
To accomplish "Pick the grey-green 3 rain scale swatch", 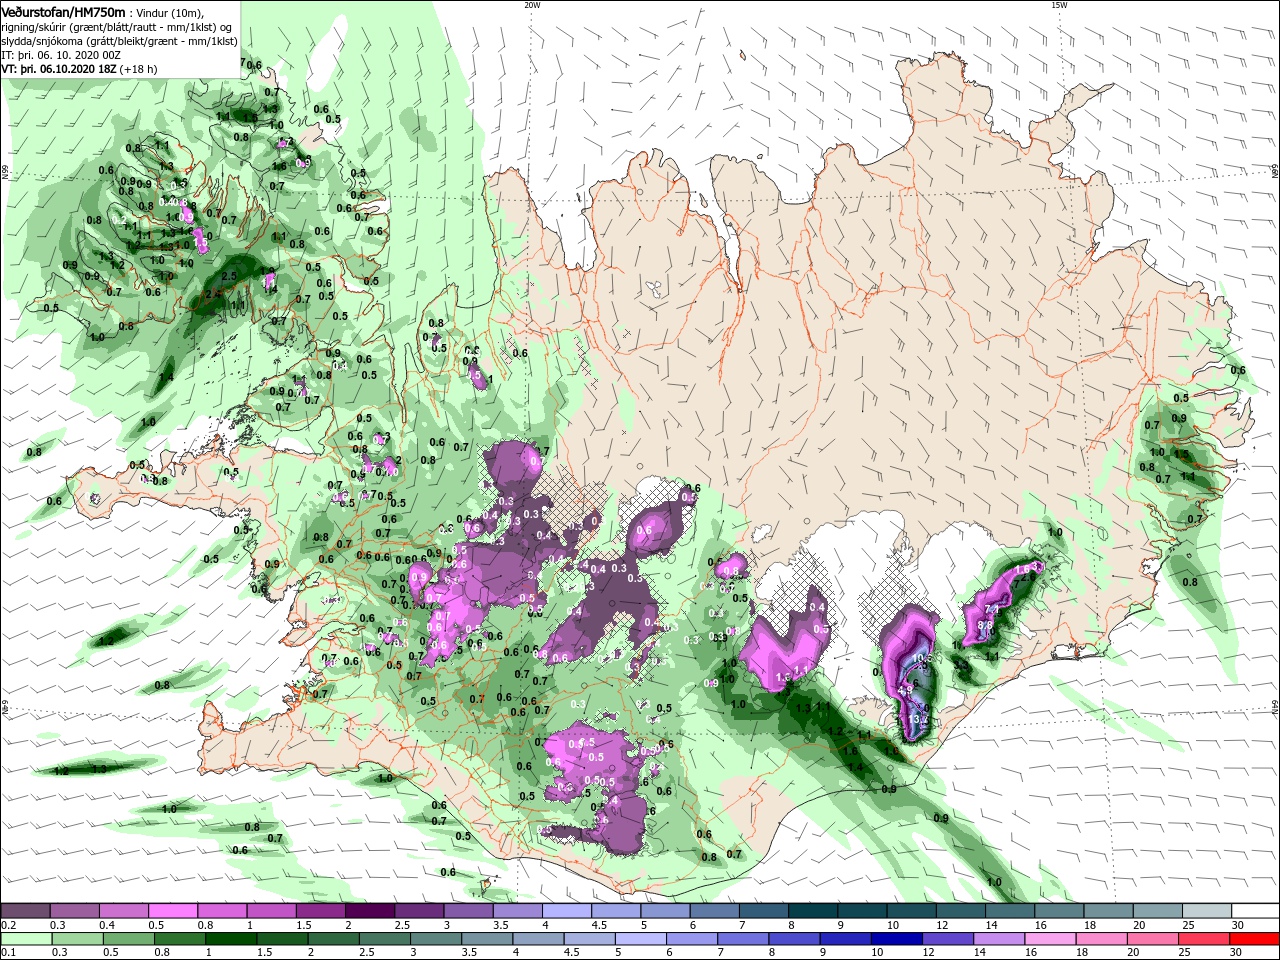I will 436,939.
